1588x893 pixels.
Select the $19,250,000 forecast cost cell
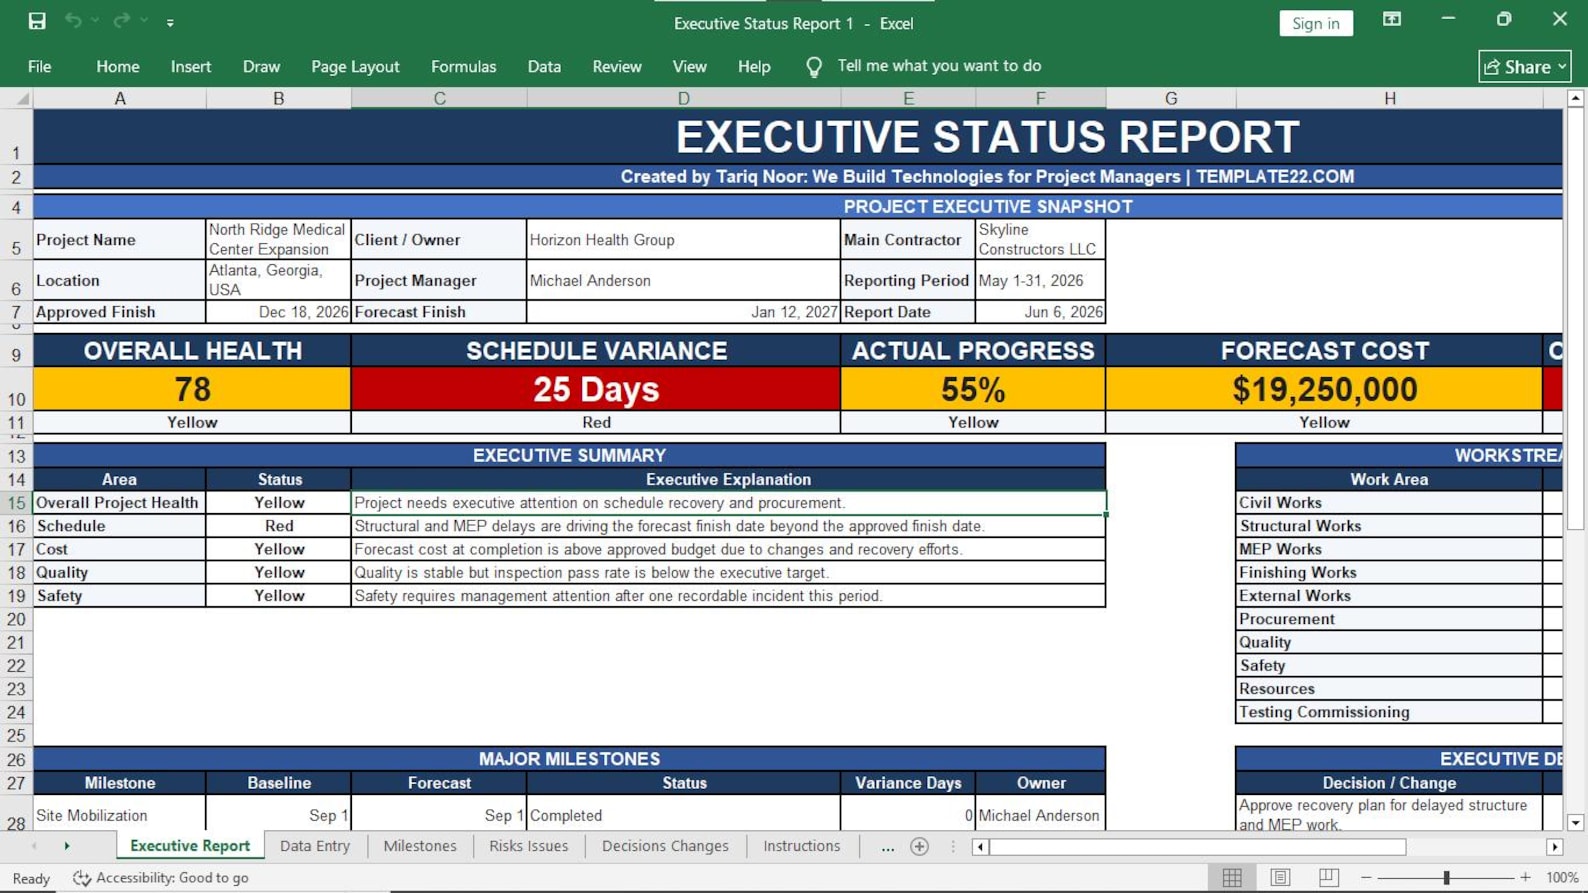(x=1324, y=389)
